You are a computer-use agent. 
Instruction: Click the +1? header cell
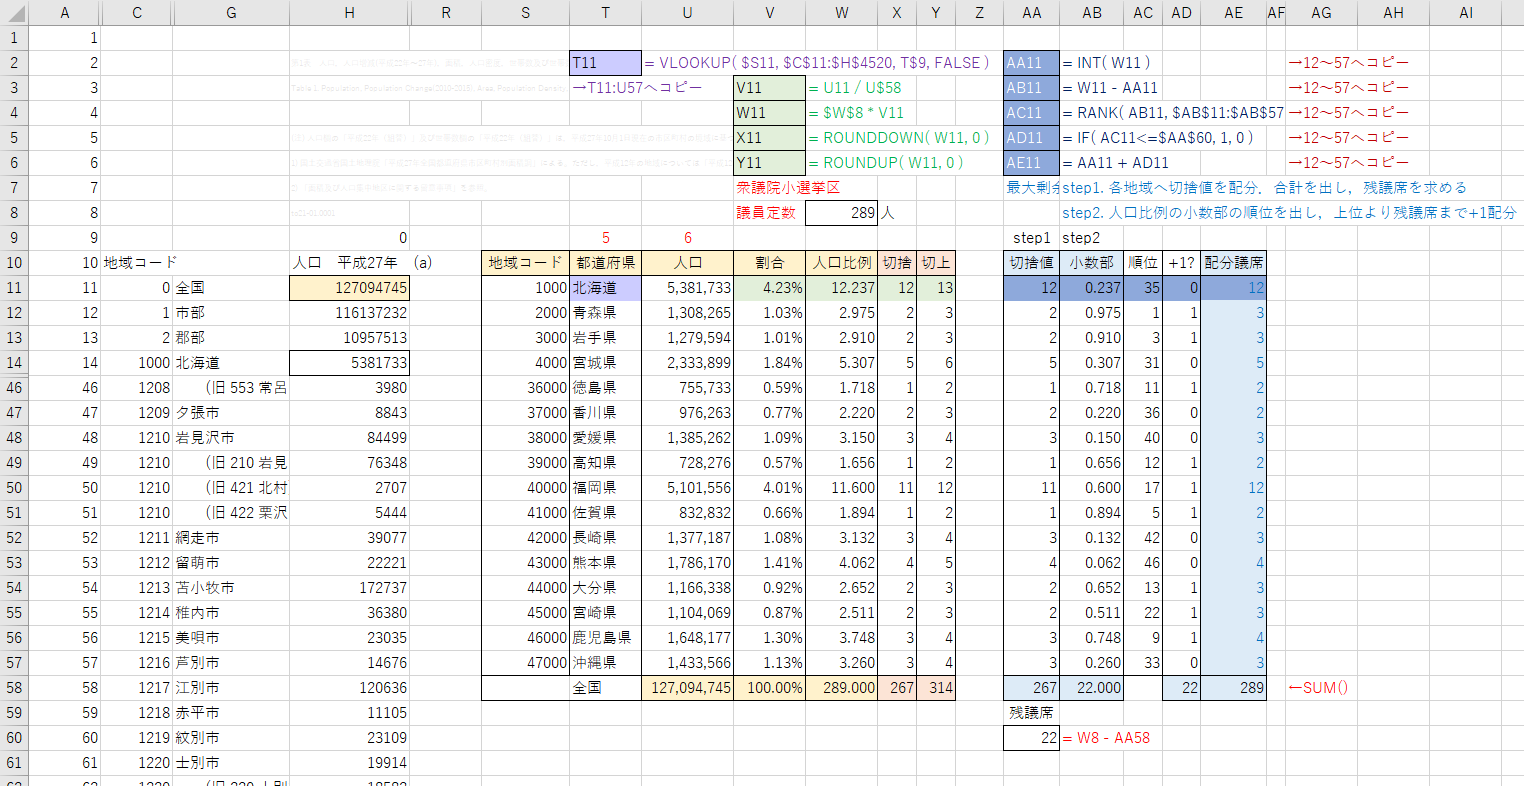coord(1182,263)
